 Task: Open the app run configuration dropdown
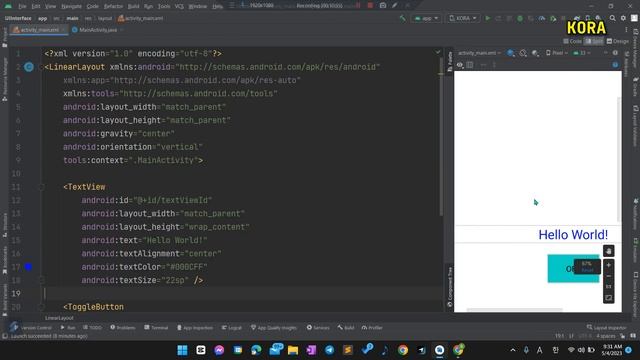pyautogui.click(x=426, y=18)
